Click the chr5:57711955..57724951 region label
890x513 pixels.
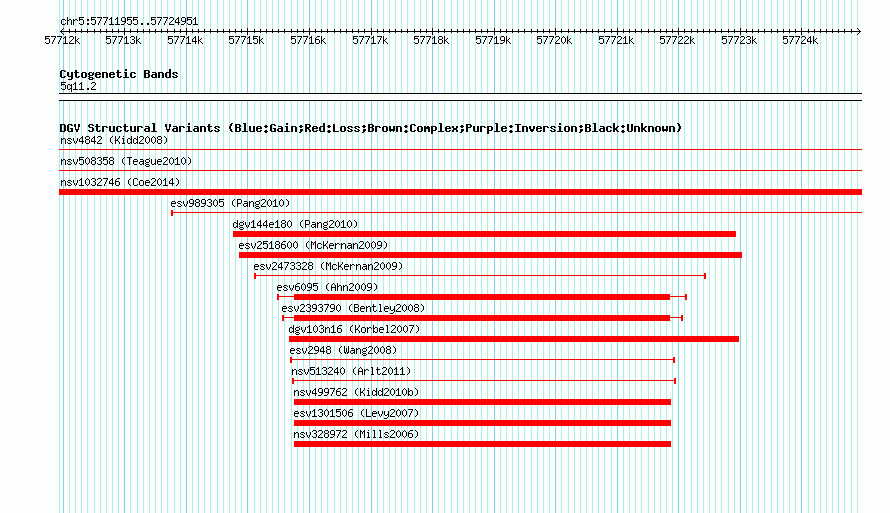(x=129, y=22)
